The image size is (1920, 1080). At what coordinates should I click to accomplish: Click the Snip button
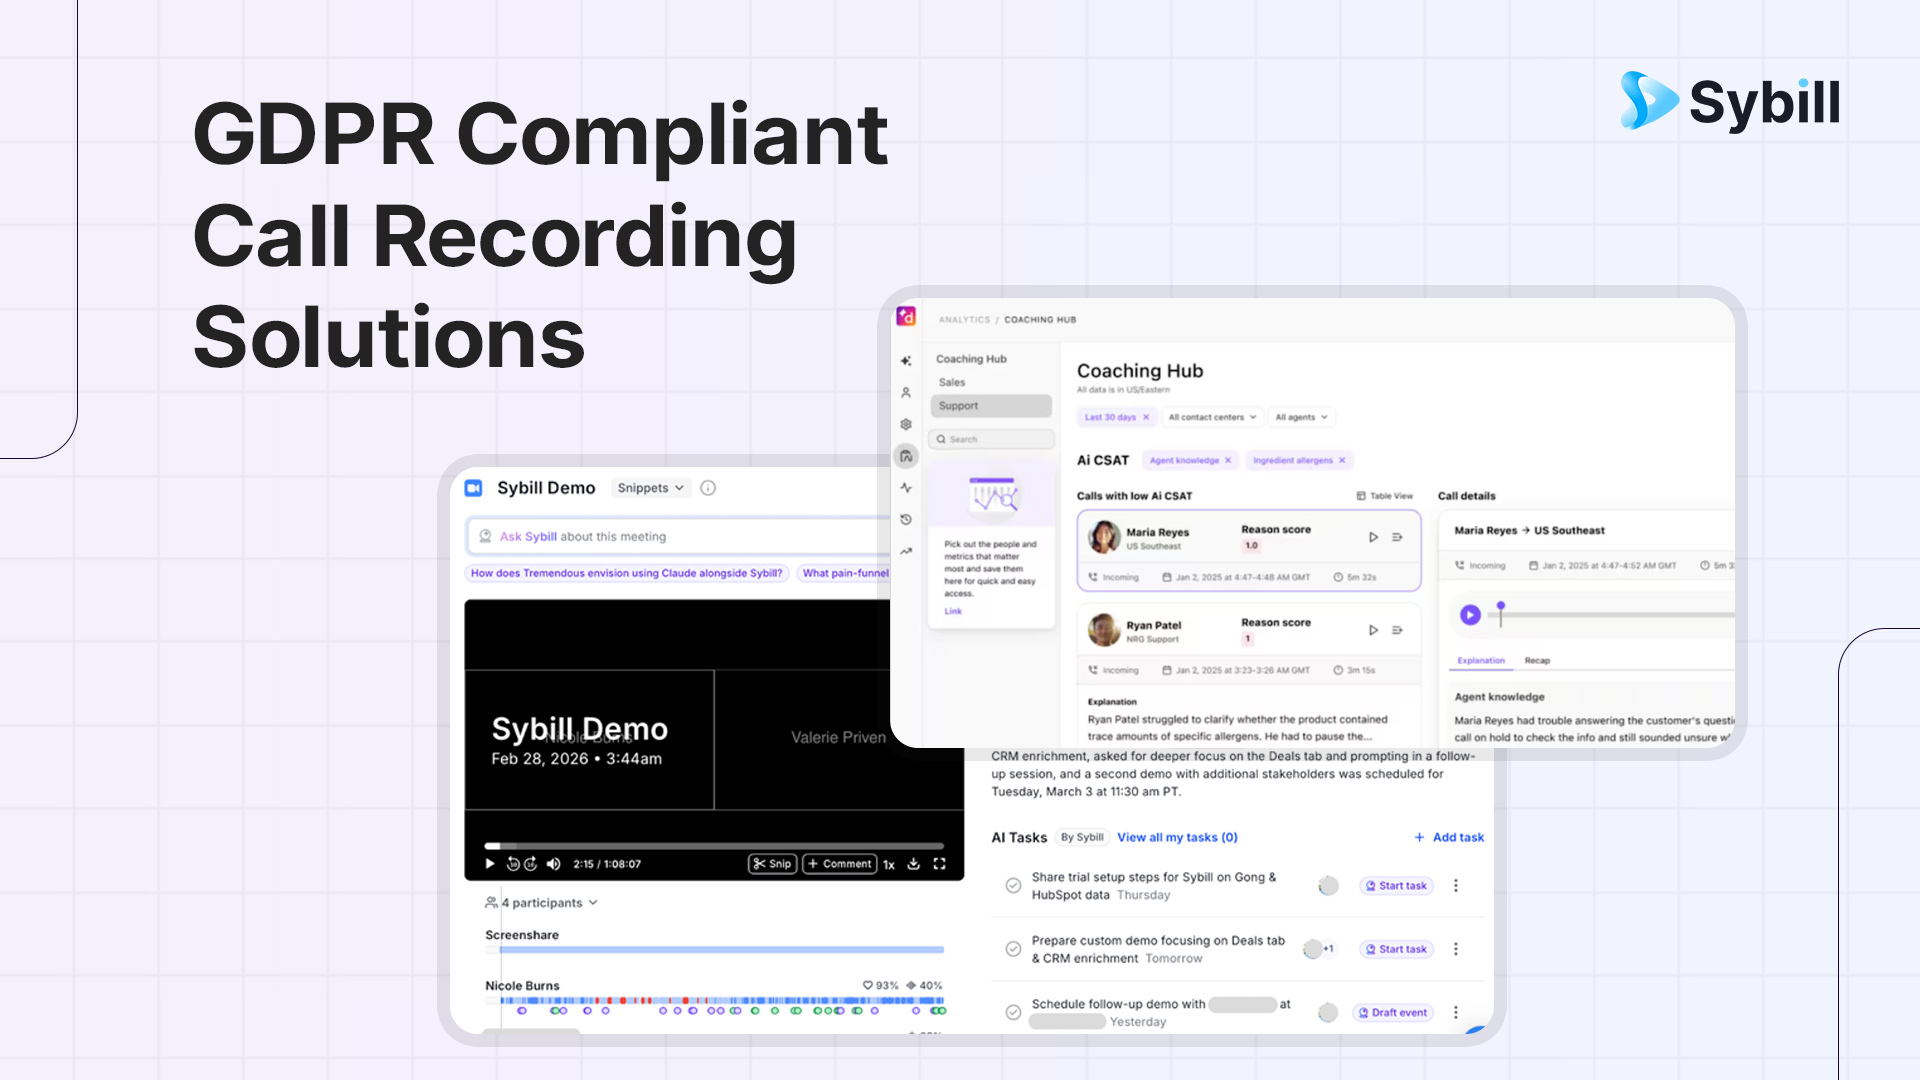tap(773, 864)
